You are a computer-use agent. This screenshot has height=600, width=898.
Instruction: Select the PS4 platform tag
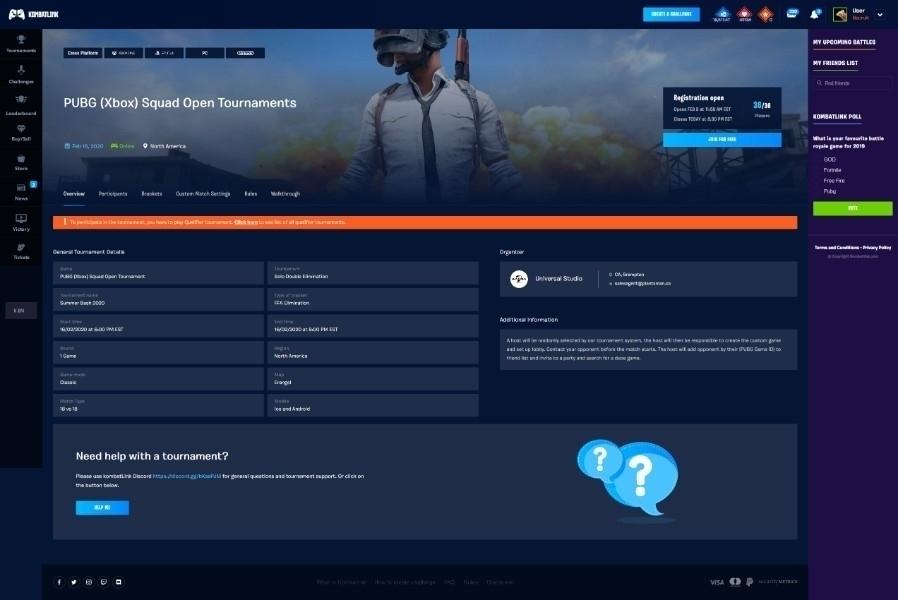click(x=164, y=53)
